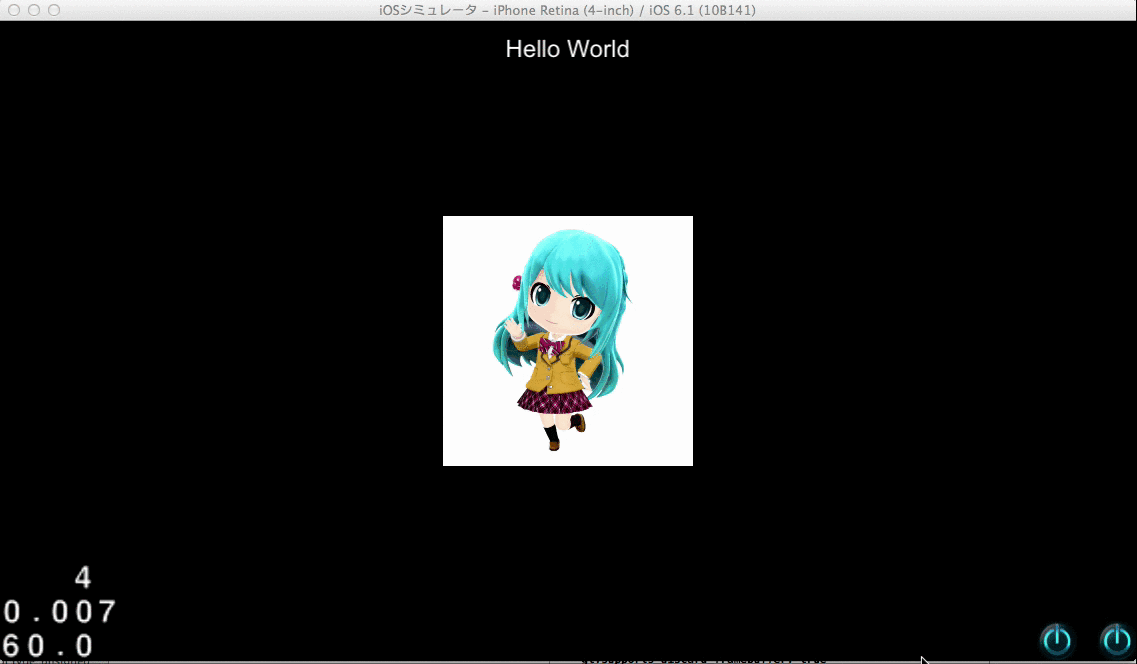This screenshot has height=664, width=1137.
Task: Close the iOS Simulator window
Action: click(x=14, y=10)
